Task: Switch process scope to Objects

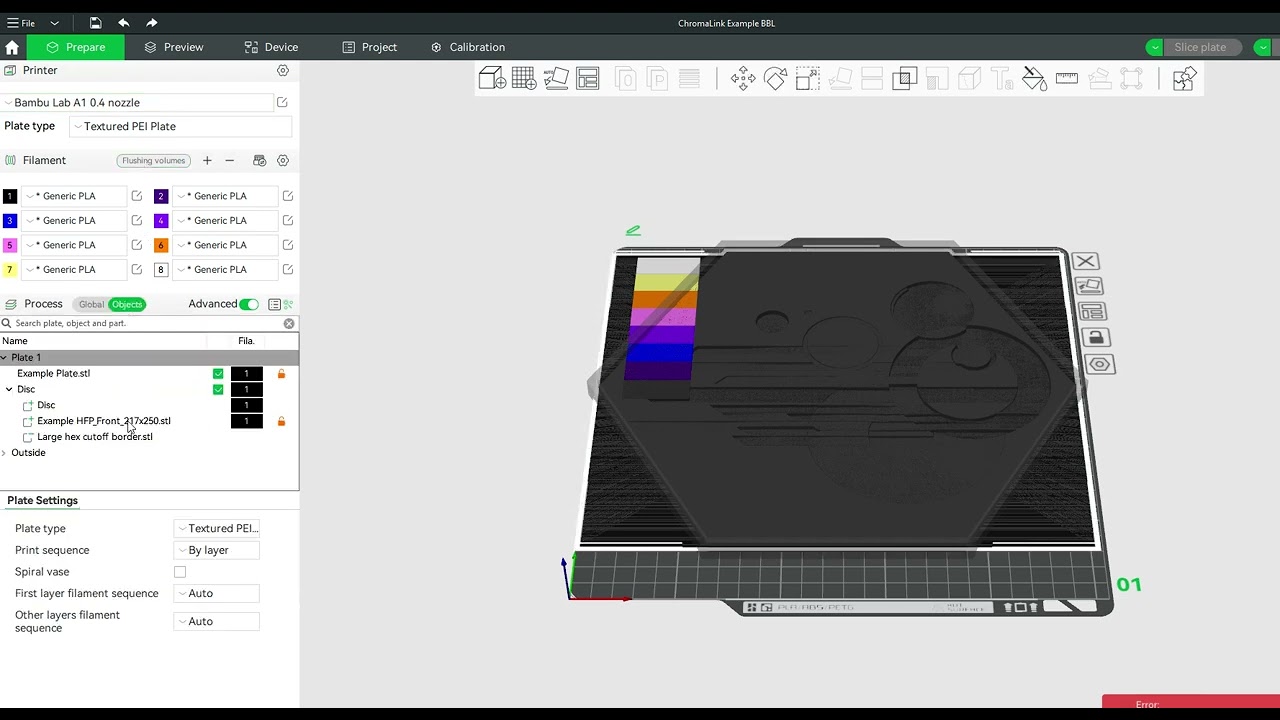Action: 127,304
